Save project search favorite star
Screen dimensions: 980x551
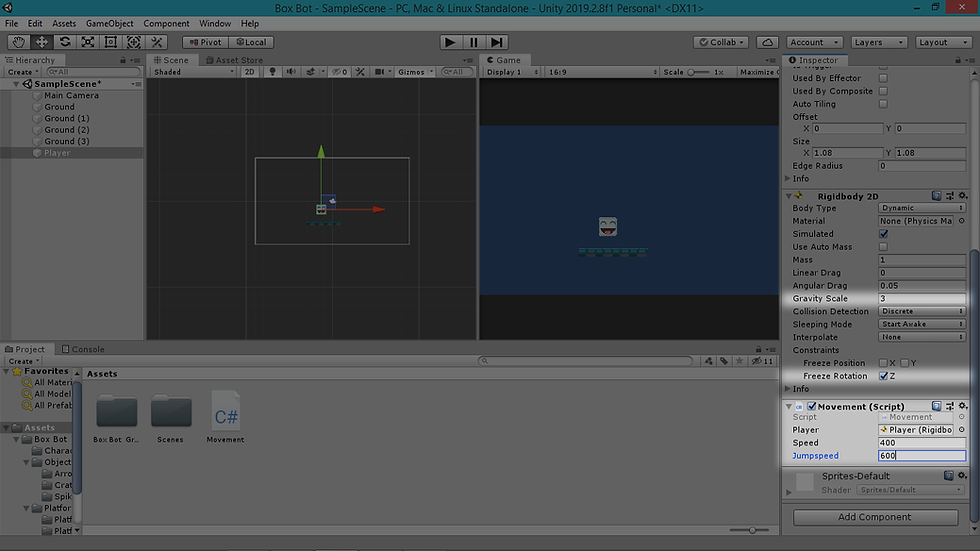(739, 361)
